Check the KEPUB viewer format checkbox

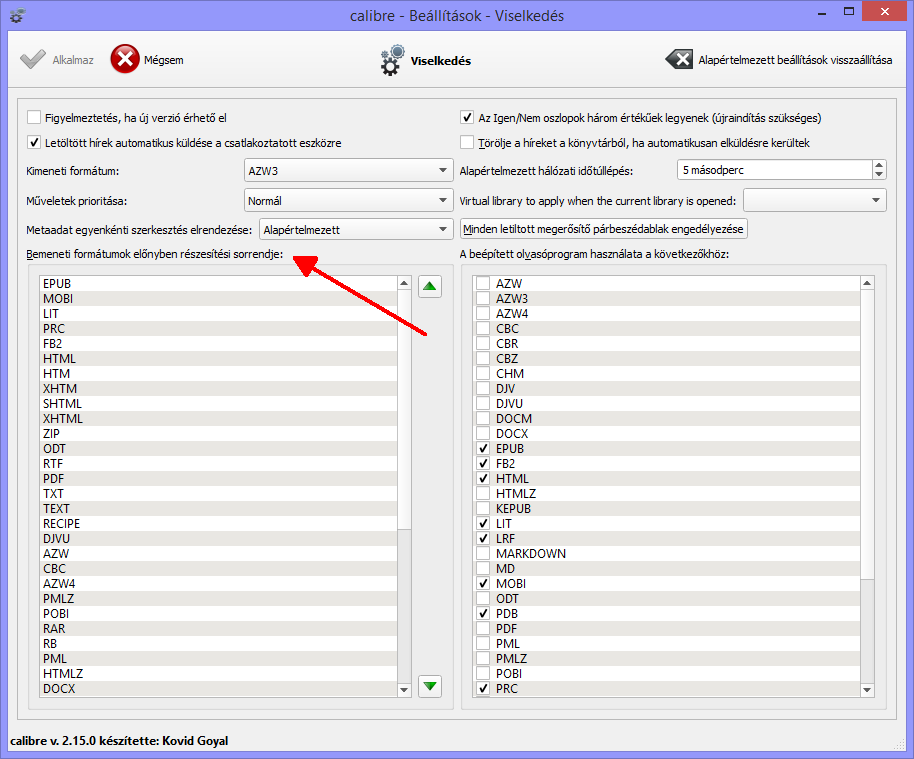click(x=483, y=508)
